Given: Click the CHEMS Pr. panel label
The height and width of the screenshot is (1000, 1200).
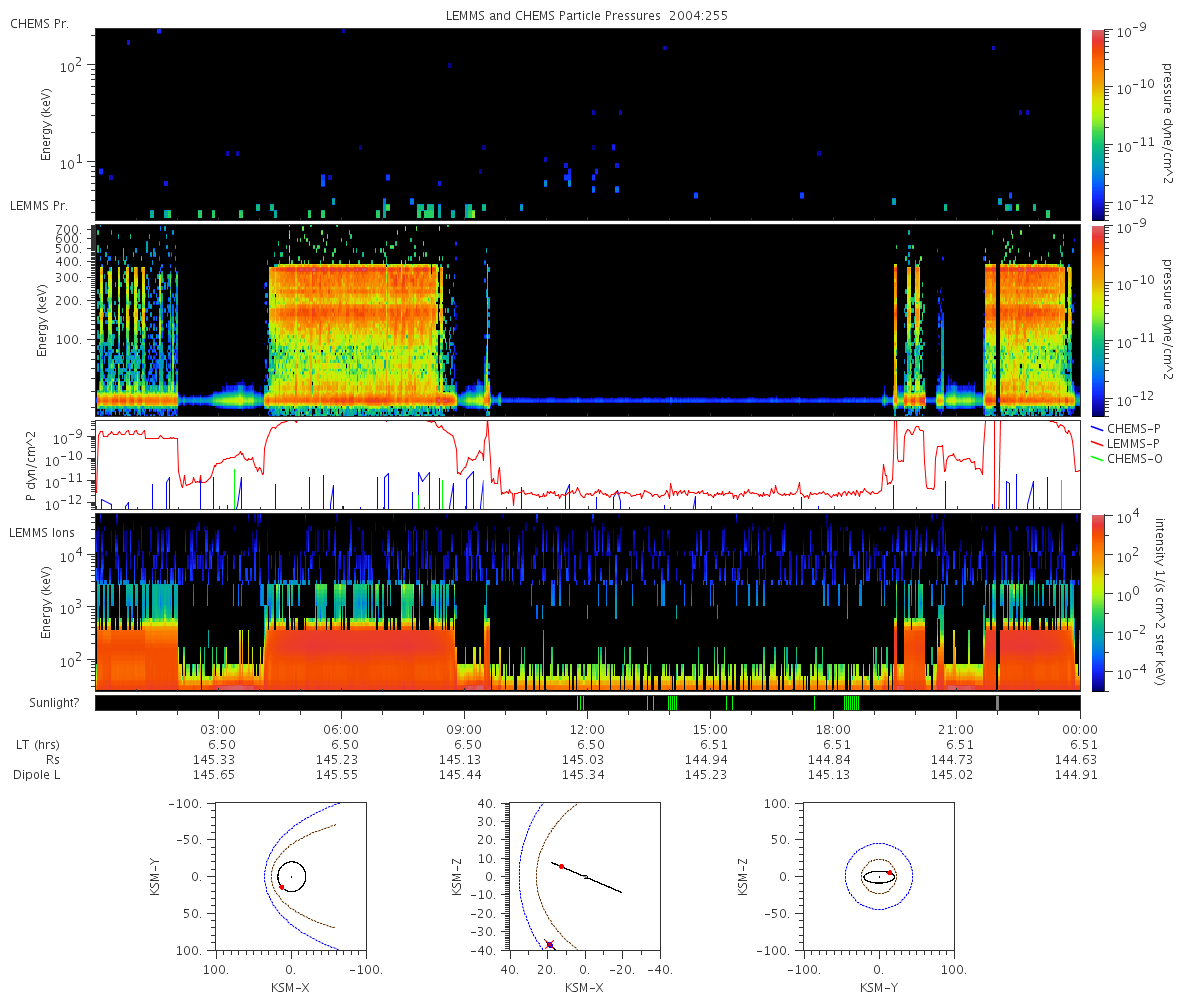Looking at the screenshot, I should 39,23.
